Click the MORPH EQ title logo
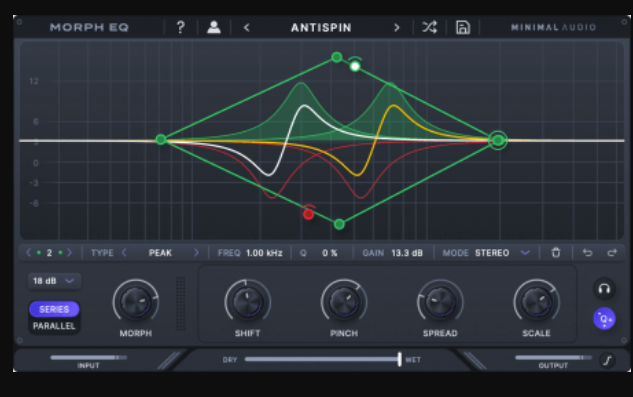Image resolution: width=633 pixels, height=397 pixels. coord(89,27)
